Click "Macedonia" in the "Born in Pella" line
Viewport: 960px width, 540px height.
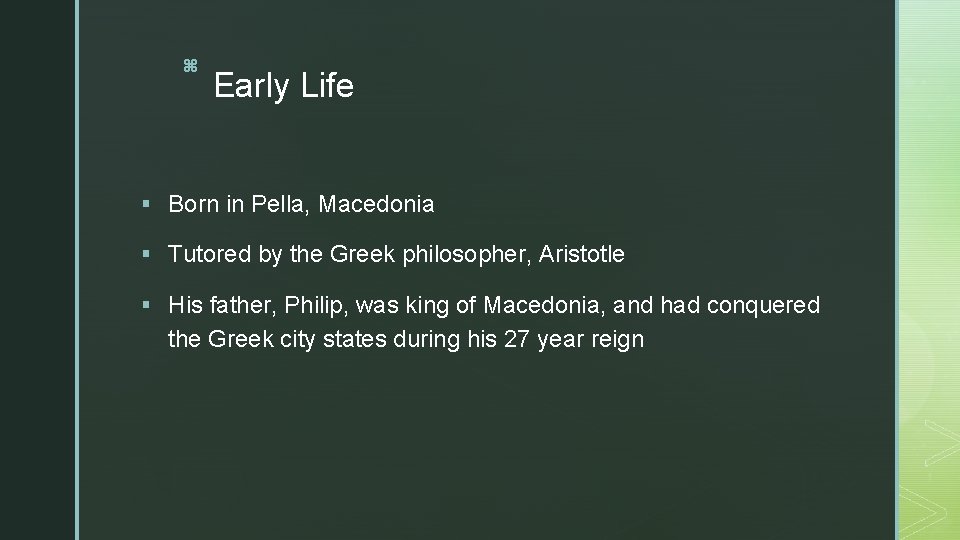point(378,205)
